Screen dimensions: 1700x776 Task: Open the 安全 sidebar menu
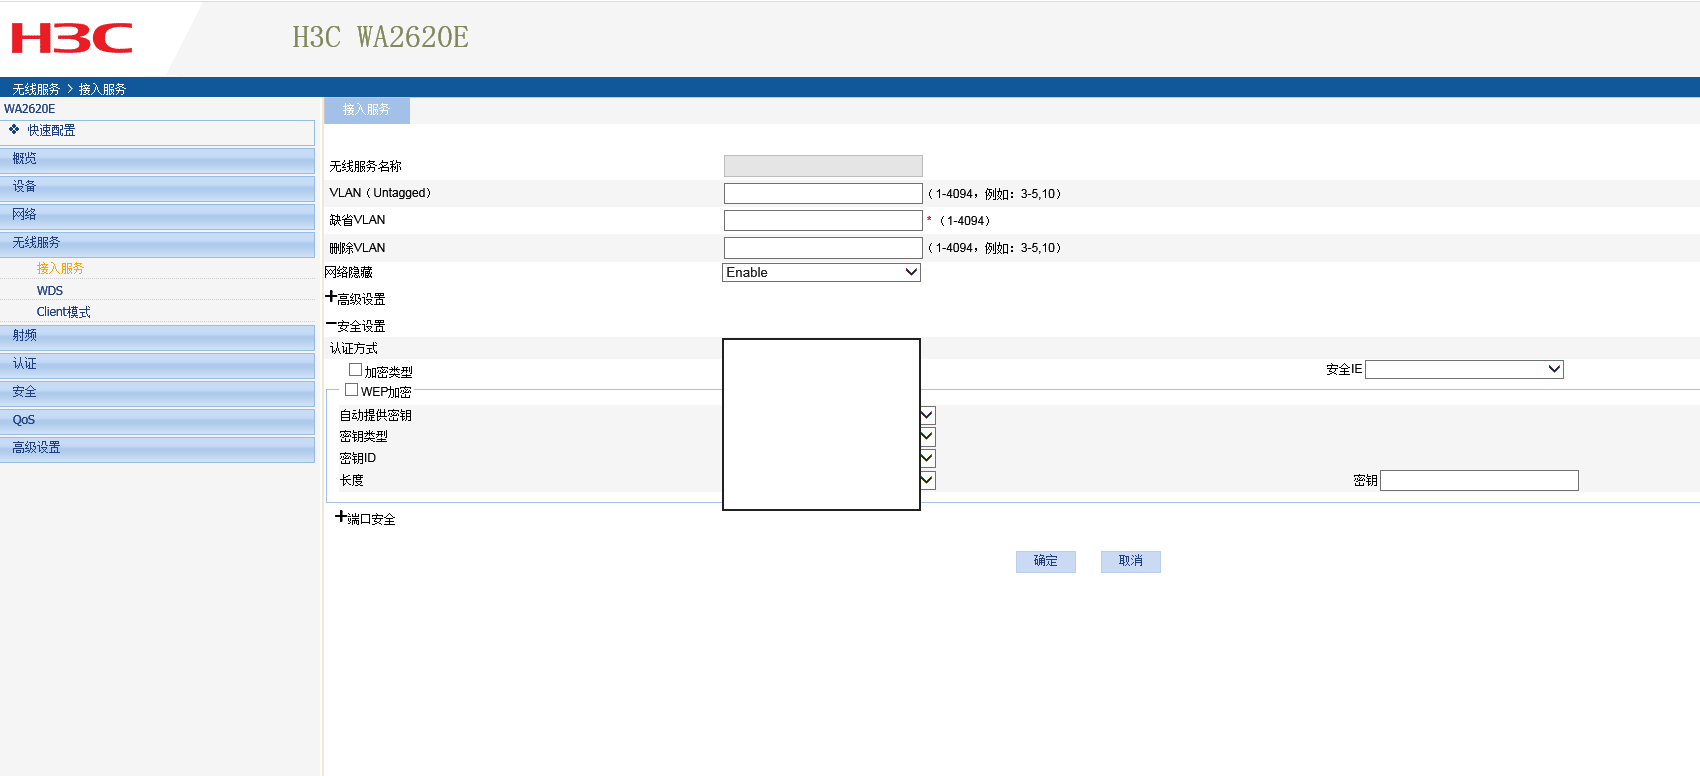157,392
